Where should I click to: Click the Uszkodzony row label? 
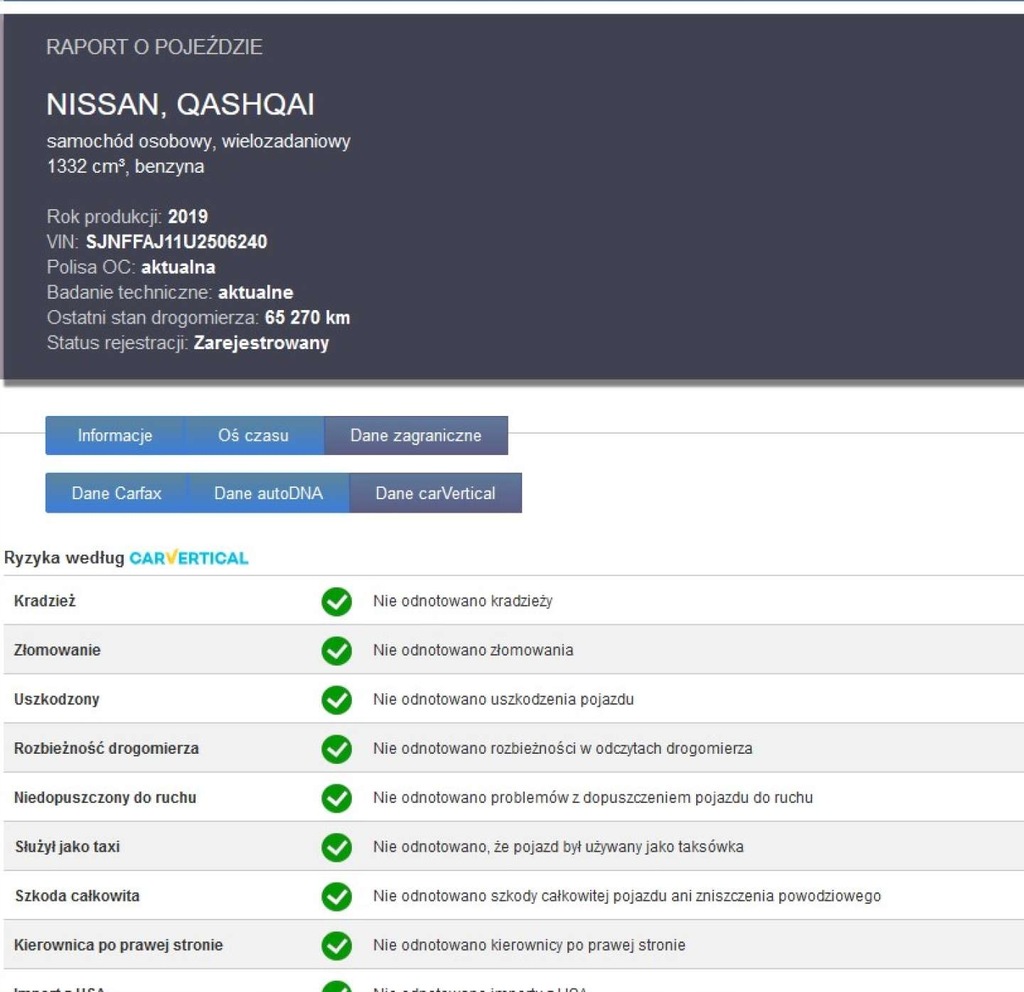57,699
